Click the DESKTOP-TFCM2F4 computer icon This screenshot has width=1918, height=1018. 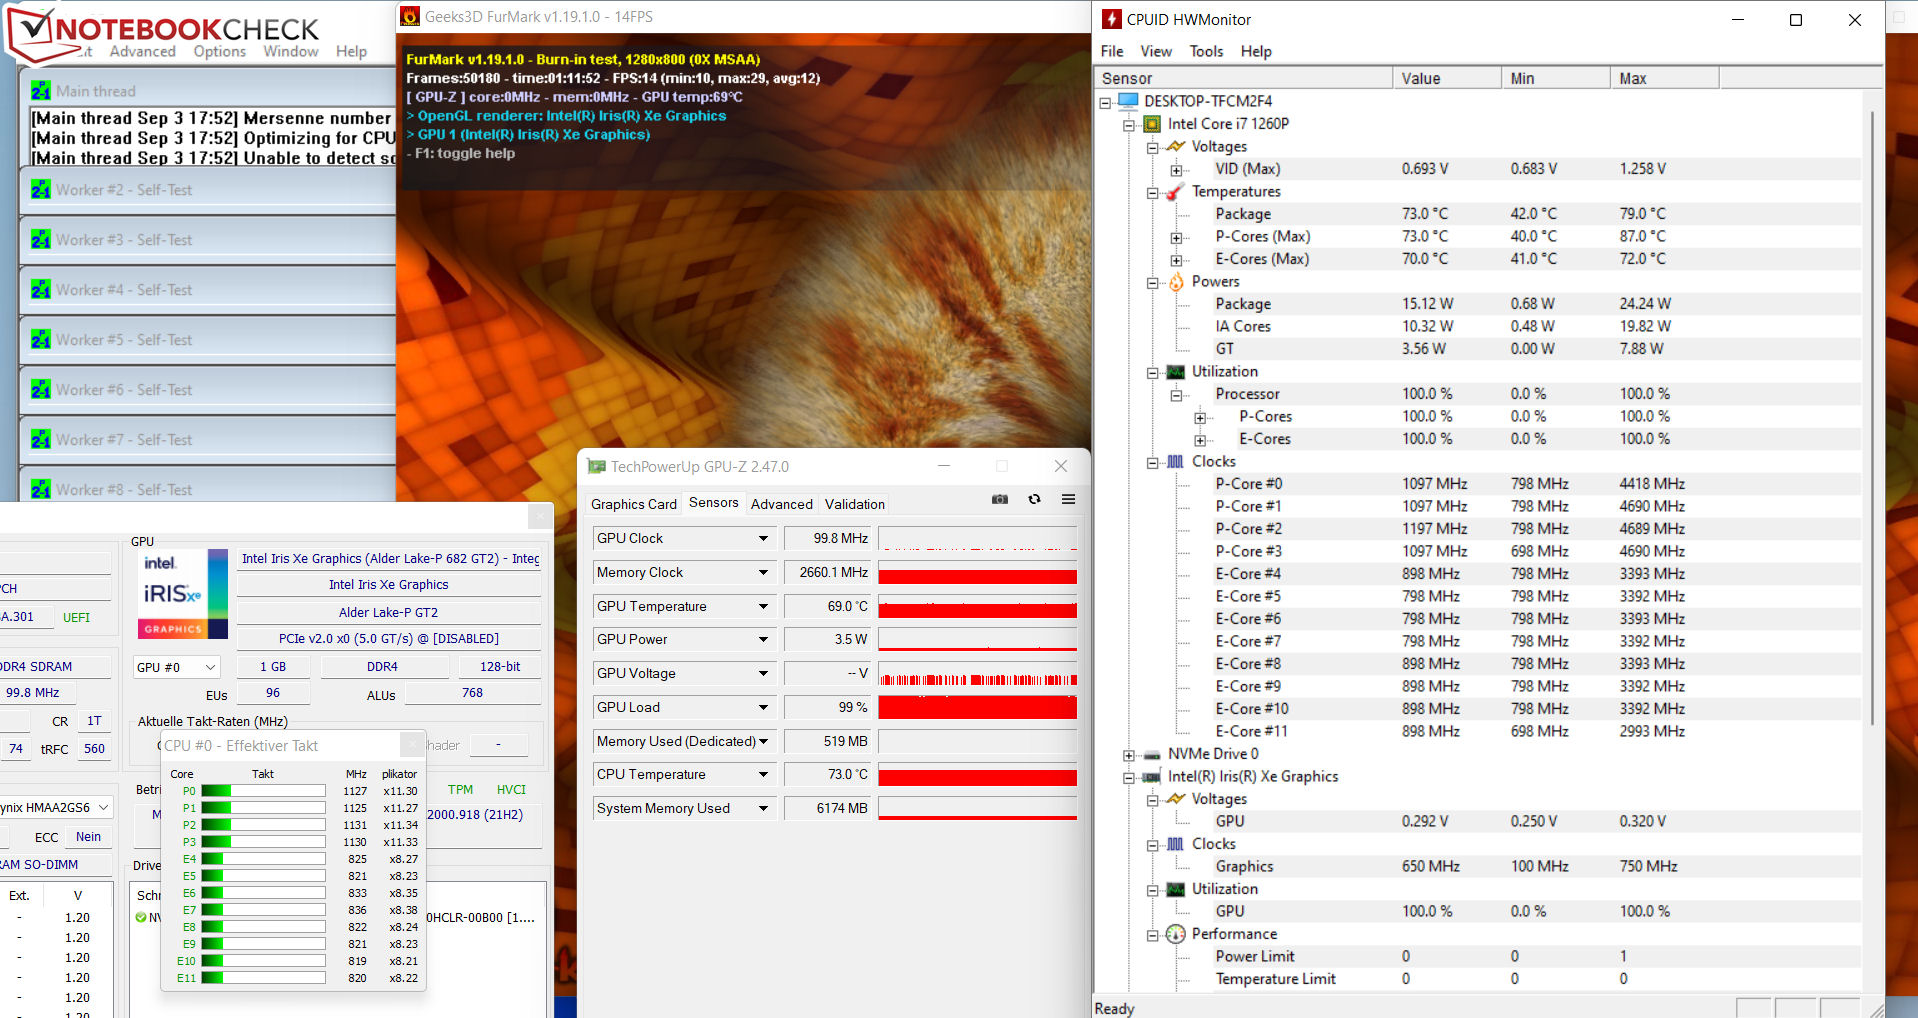coord(1128,101)
